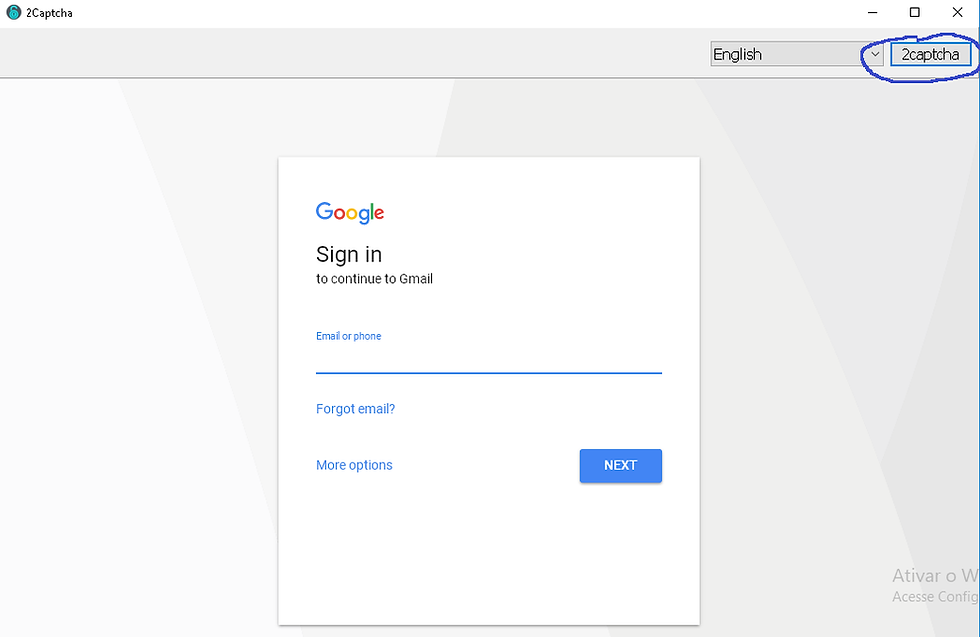Minimize the 2Captcha window

(872, 13)
